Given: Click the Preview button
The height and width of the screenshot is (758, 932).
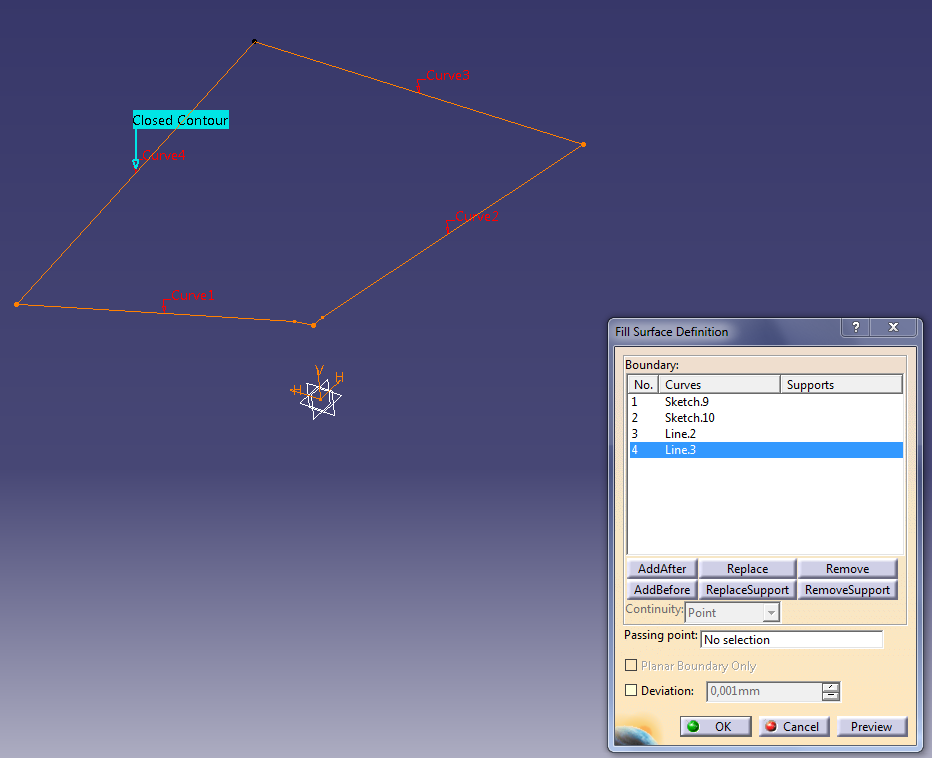Looking at the screenshot, I should [871, 726].
